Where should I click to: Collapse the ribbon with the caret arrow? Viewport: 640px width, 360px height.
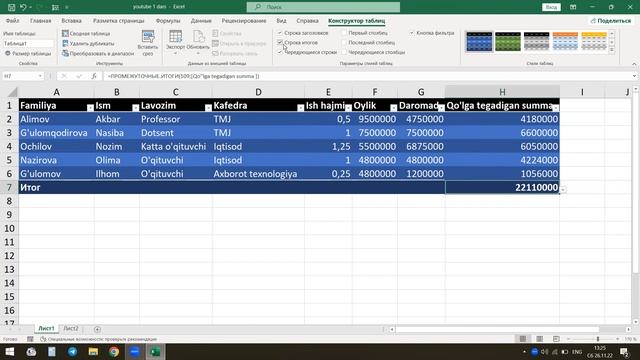(x=634, y=64)
